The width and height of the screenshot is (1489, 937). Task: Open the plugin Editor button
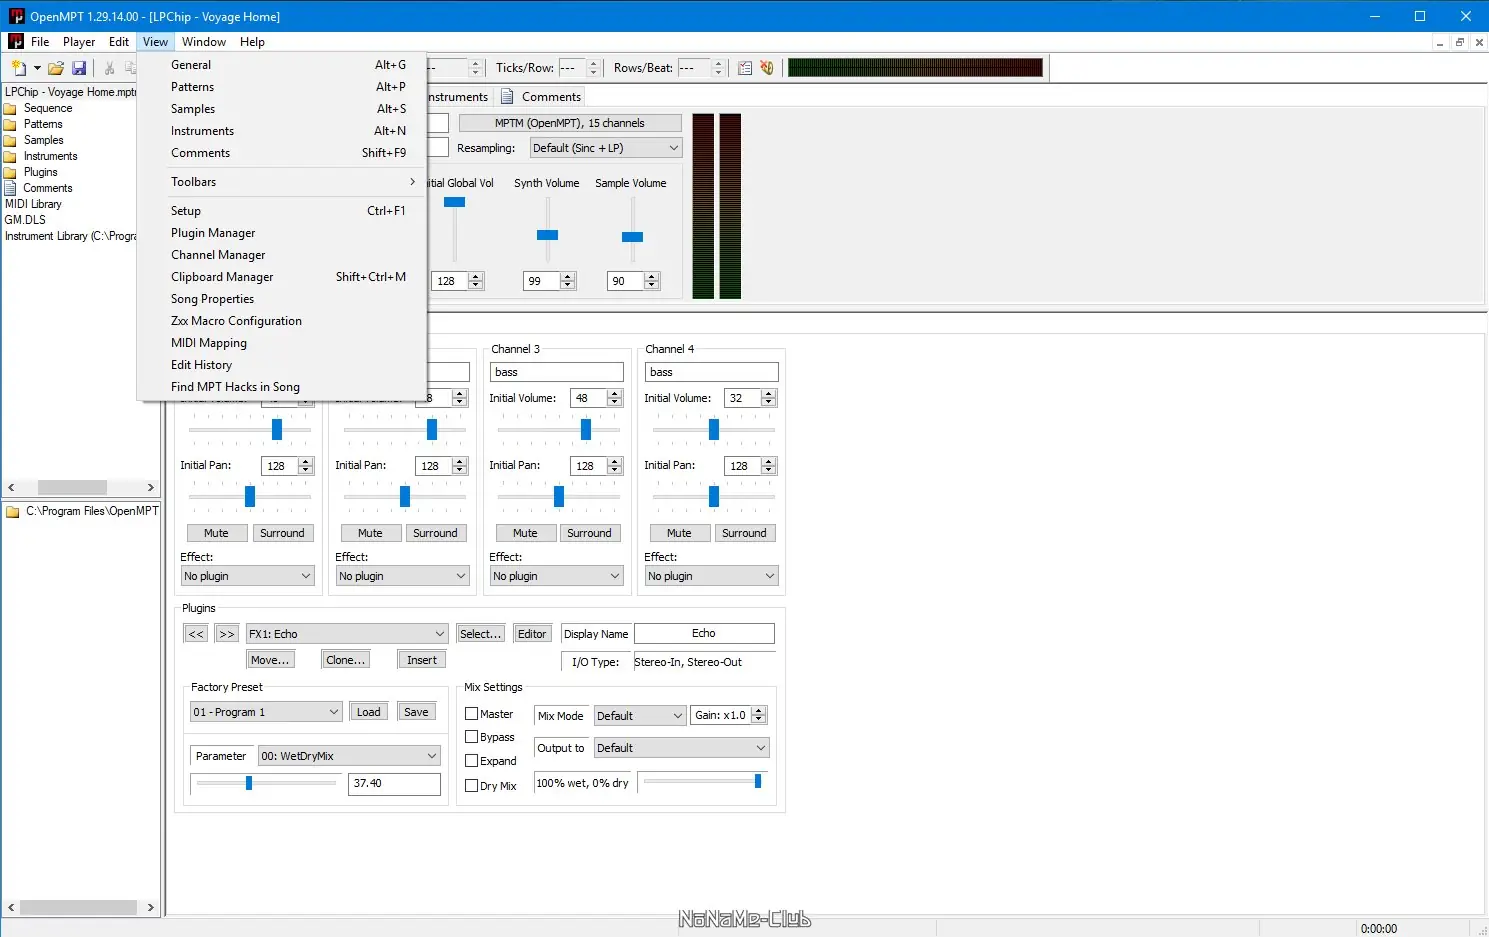click(x=532, y=634)
